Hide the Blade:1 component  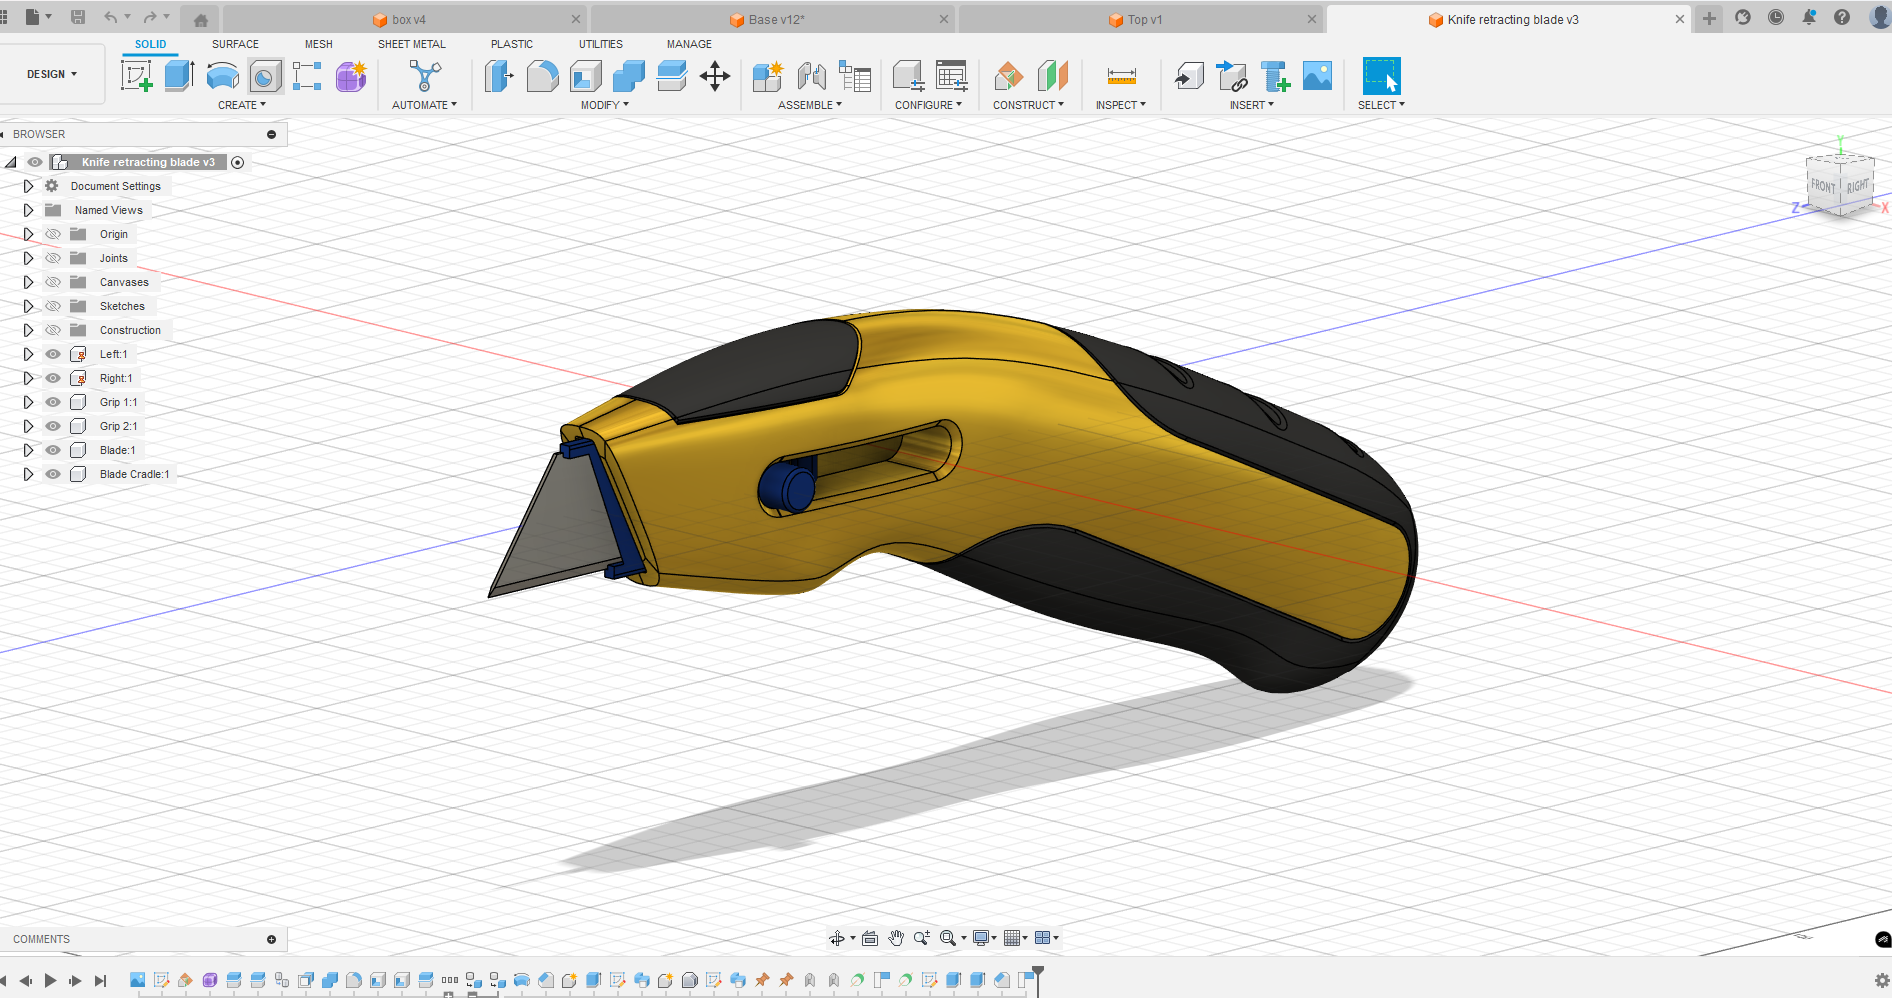(x=53, y=450)
